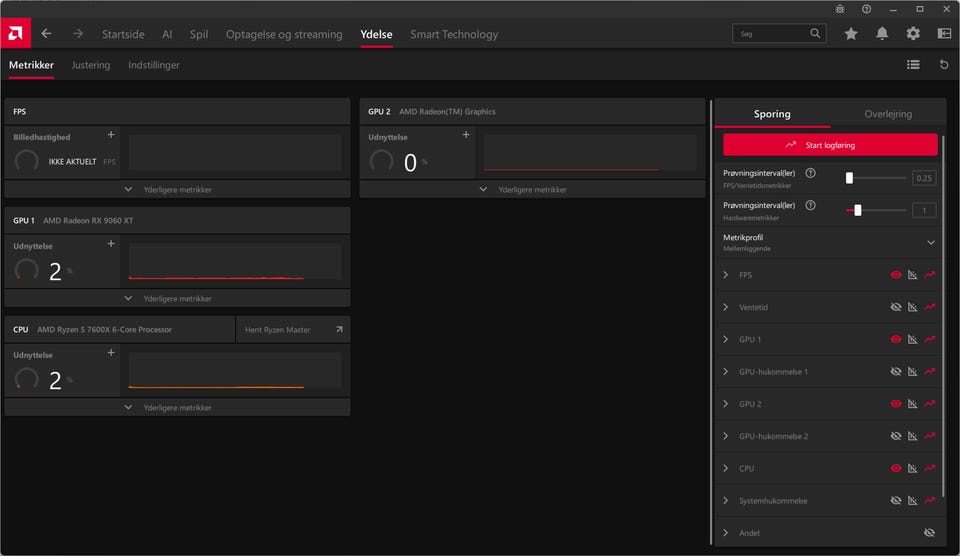Expand the GPU-hukommelse 1 row
Image resolution: width=960 pixels, height=556 pixels.
[726, 372]
